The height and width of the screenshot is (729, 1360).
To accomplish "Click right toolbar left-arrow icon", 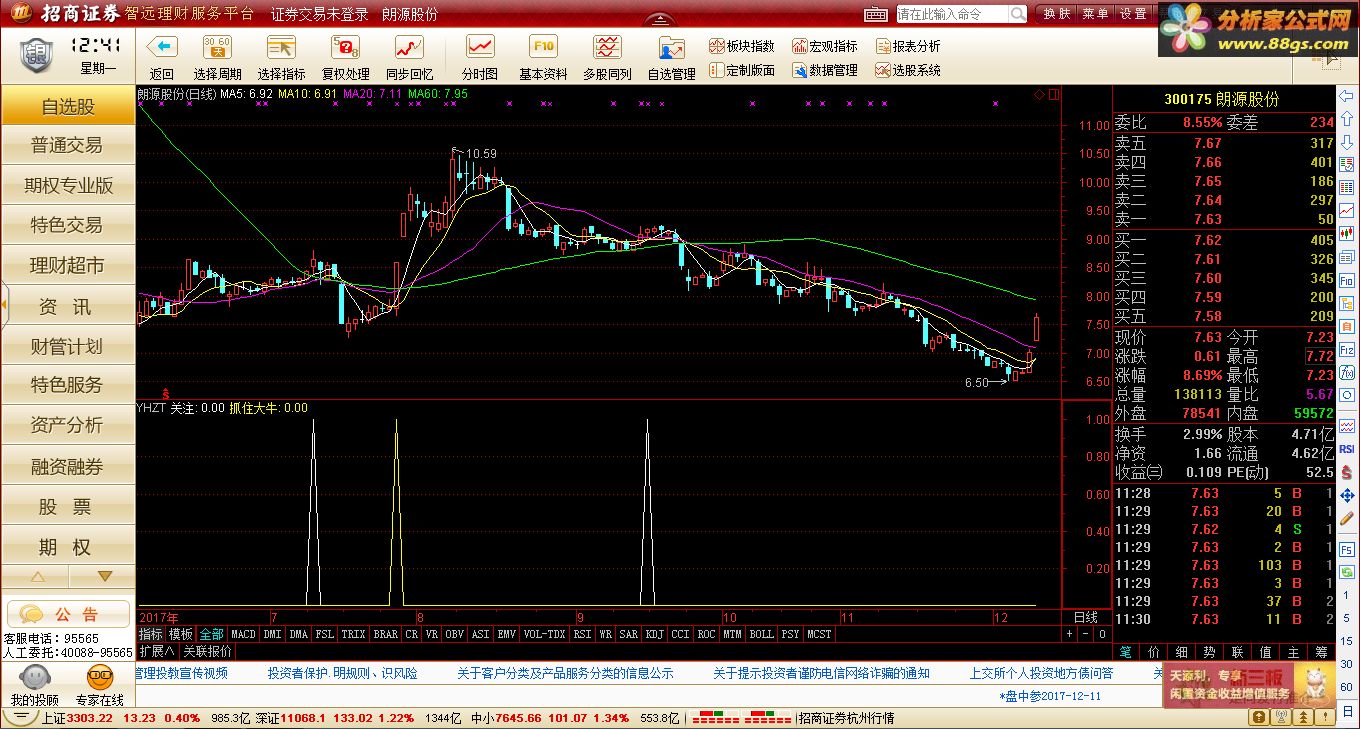I will tap(1347, 96).
